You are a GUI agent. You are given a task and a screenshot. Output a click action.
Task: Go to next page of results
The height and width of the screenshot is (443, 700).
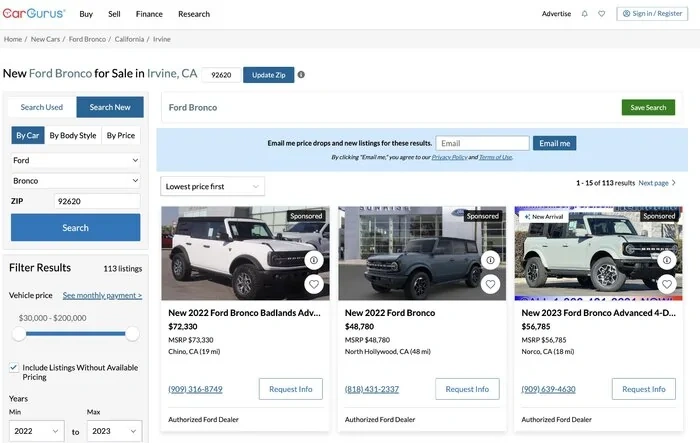tap(657, 183)
